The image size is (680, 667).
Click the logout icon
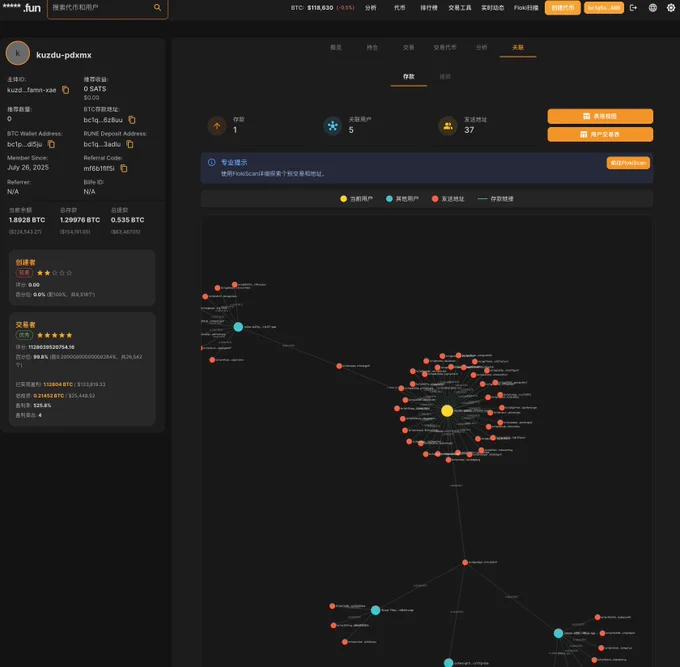[x=633, y=8]
